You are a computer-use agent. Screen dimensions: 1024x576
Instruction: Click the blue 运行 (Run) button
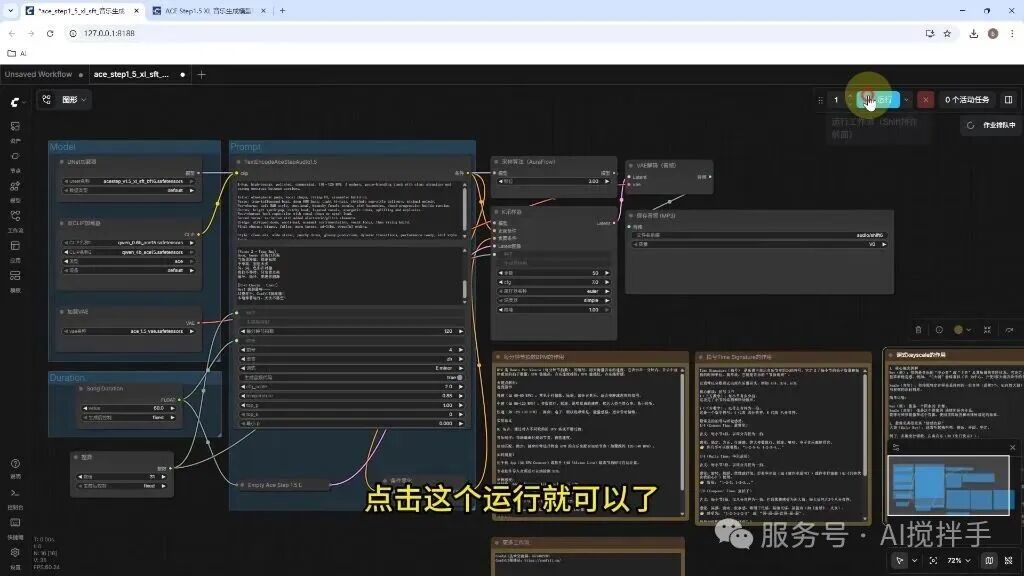pyautogui.click(x=878, y=99)
